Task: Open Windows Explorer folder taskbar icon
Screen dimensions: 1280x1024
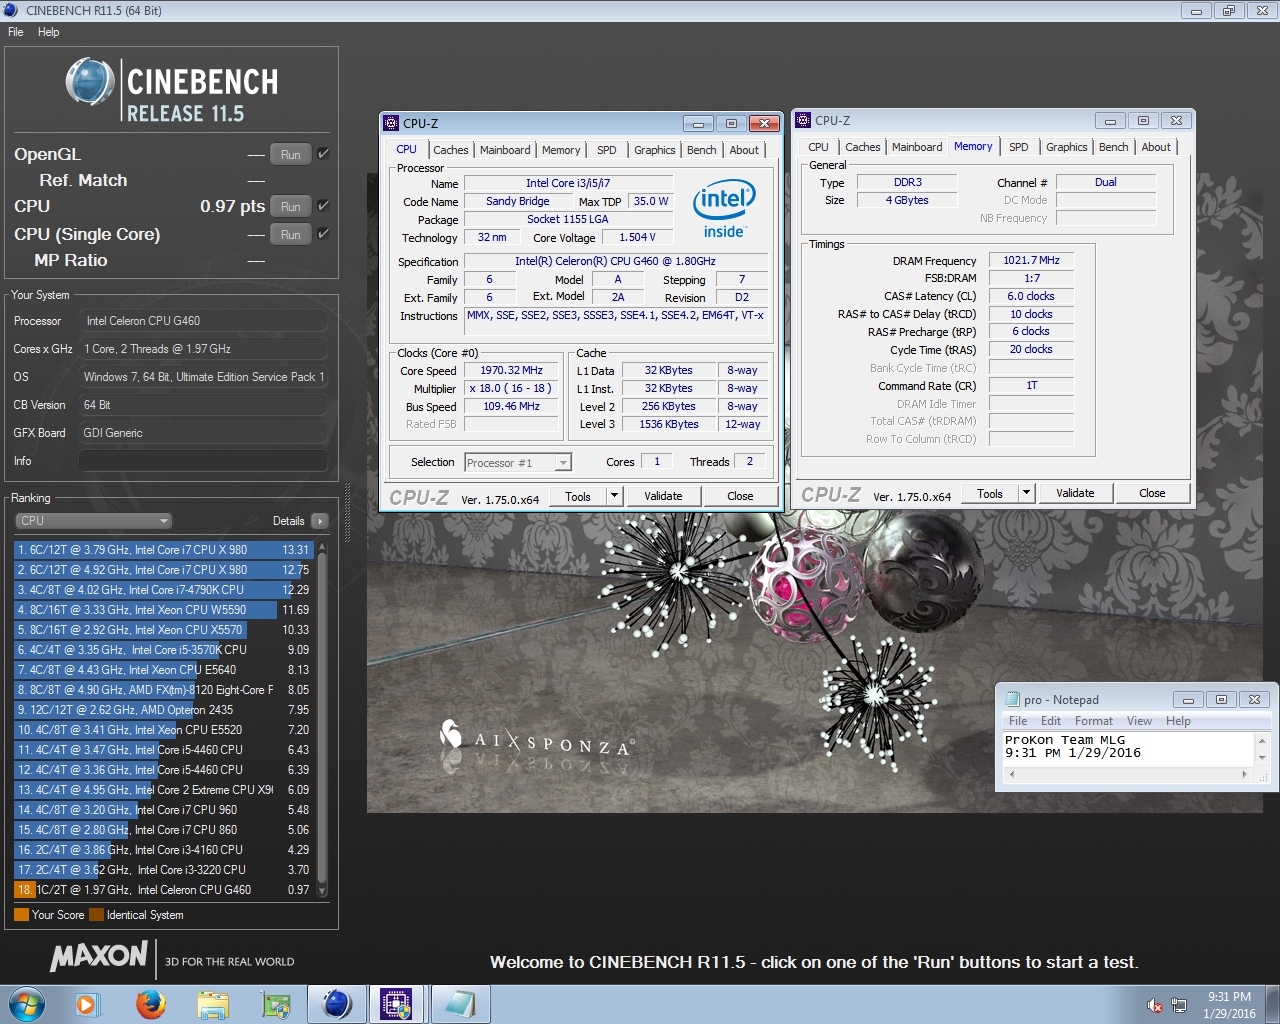Action: [213, 1004]
